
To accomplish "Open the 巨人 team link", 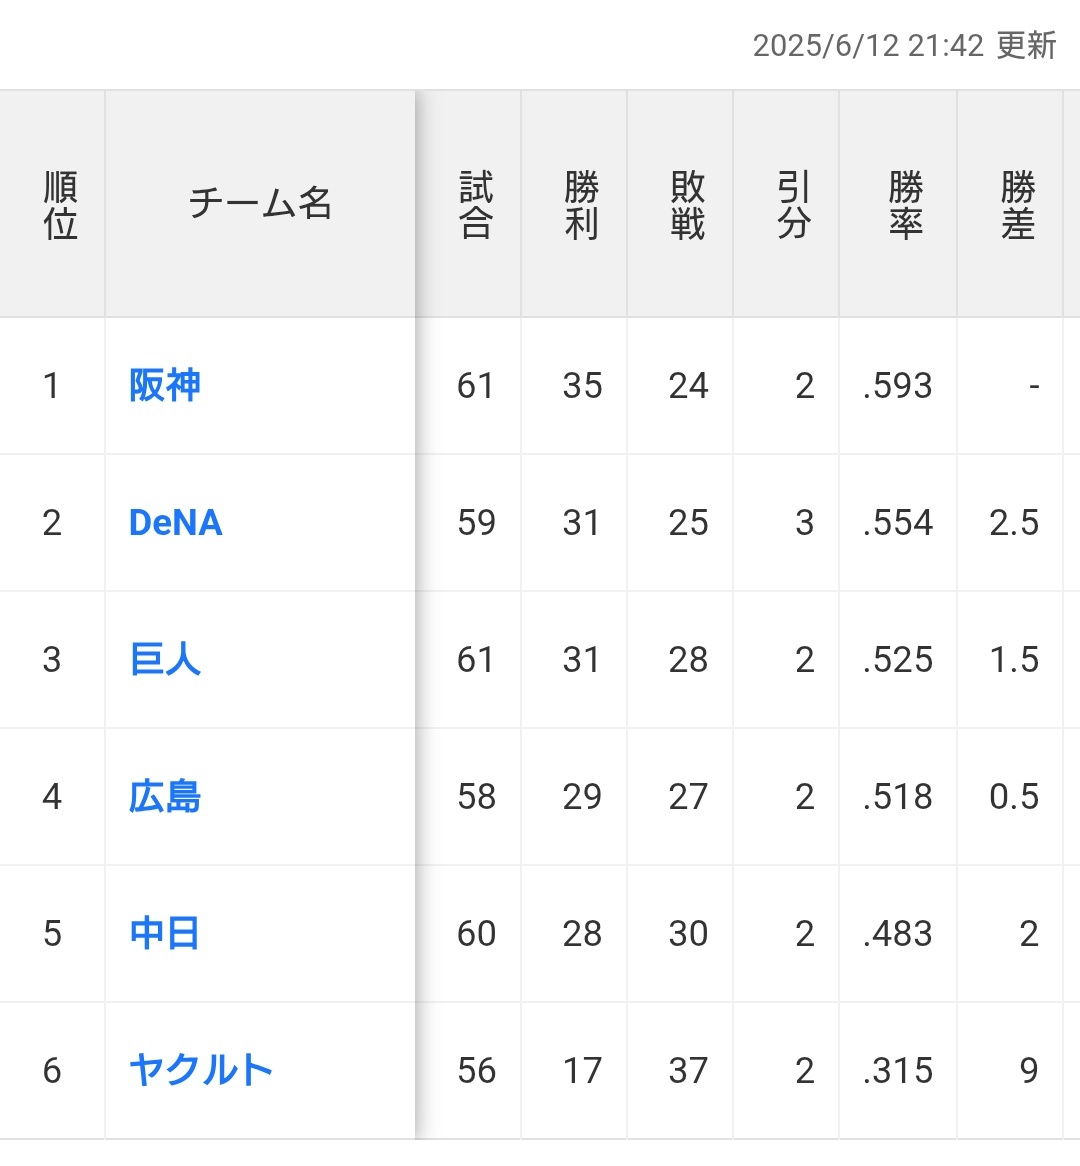I will click(x=164, y=659).
